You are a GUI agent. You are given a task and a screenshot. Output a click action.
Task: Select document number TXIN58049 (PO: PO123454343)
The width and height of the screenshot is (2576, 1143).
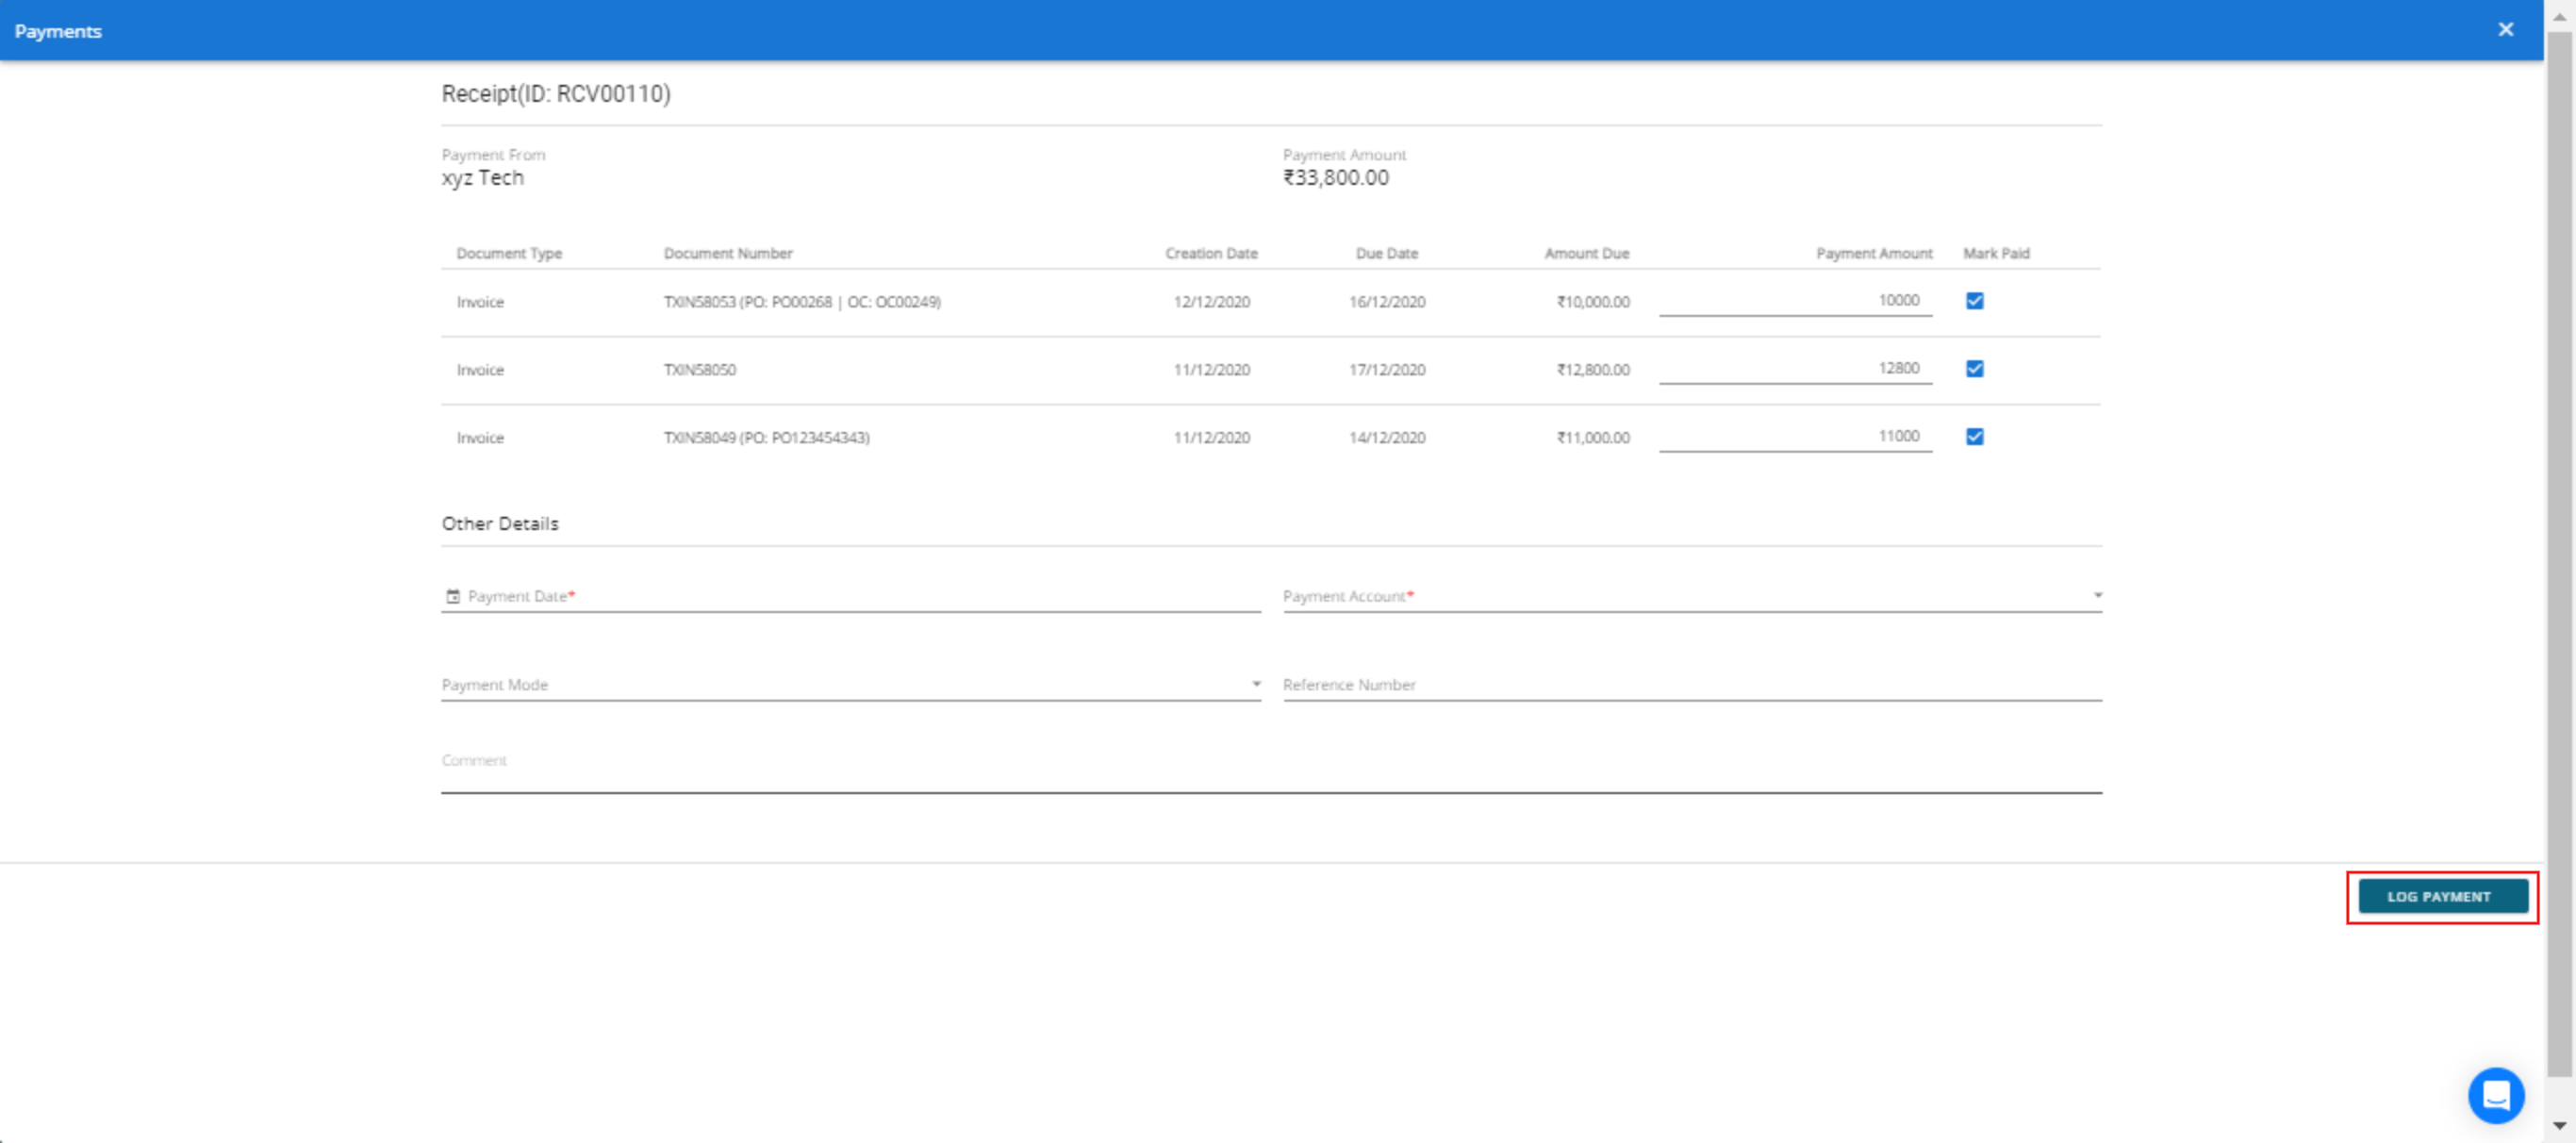767,438
